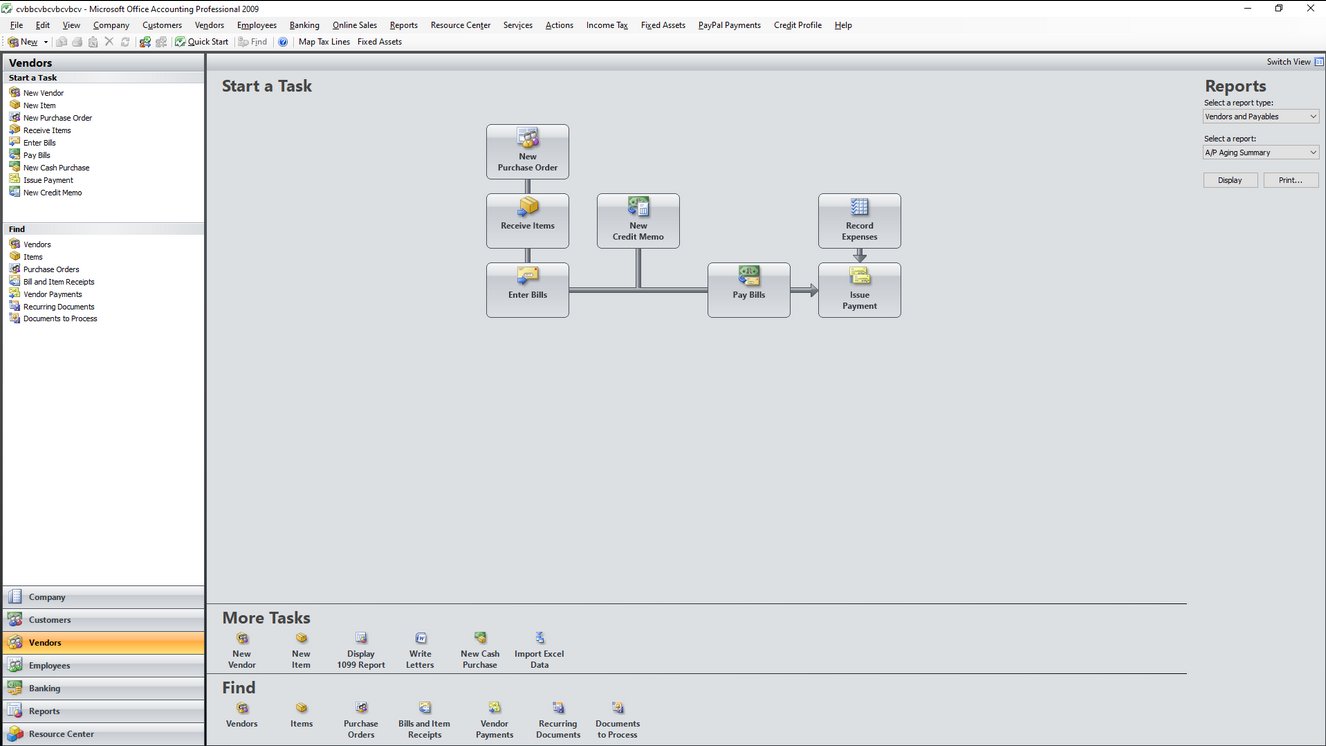Open the Enter Bills flowchart tile
This screenshot has width=1326, height=746.
point(528,290)
